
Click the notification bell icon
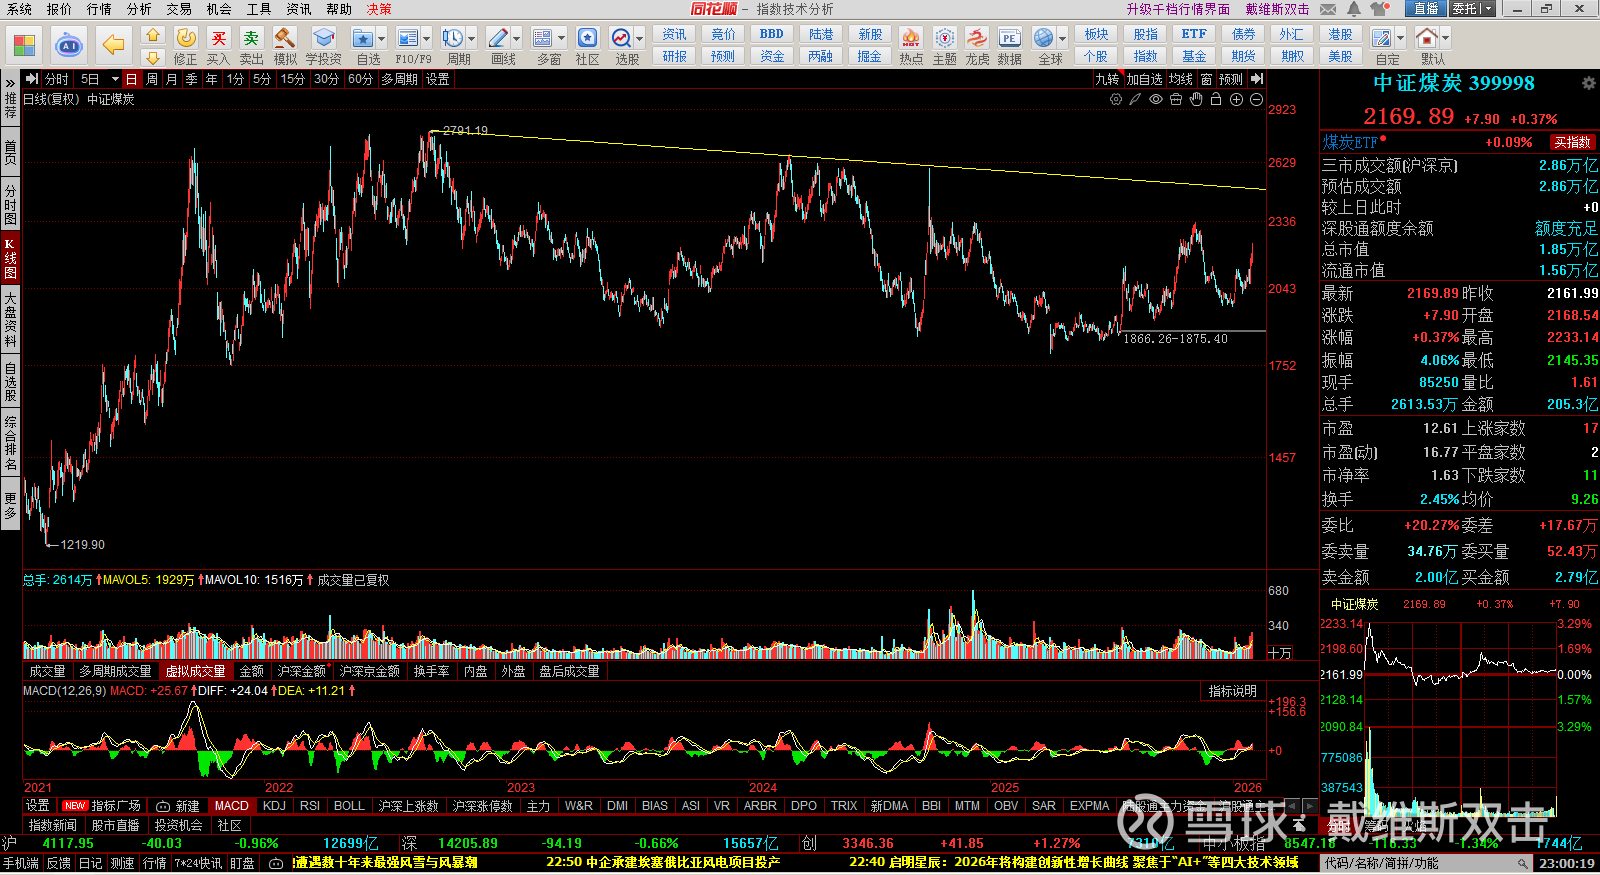click(x=1353, y=9)
